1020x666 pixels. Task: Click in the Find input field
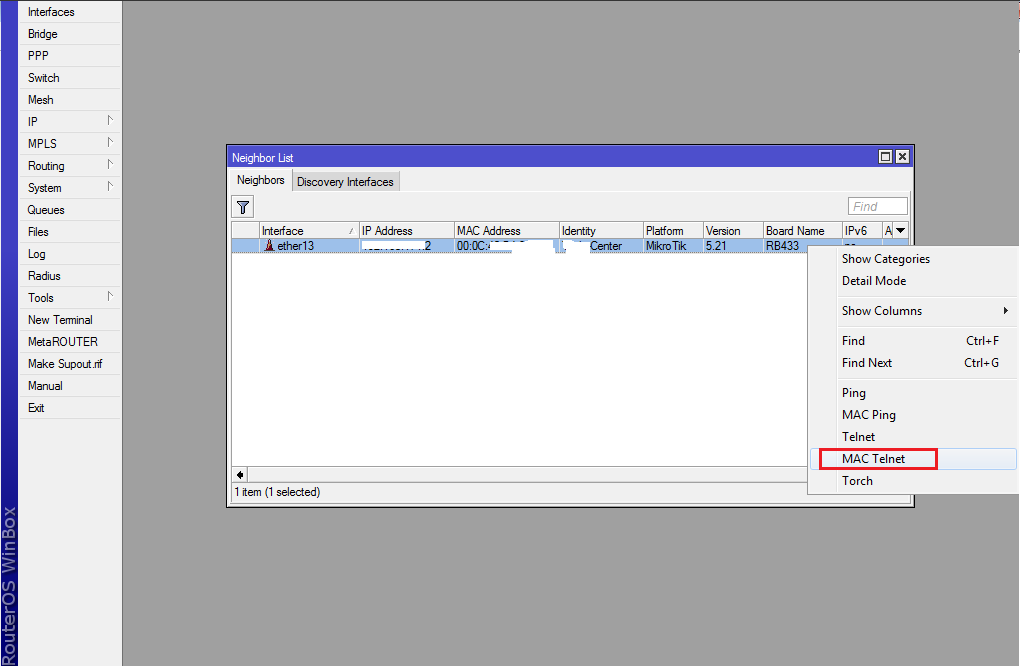coord(877,207)
